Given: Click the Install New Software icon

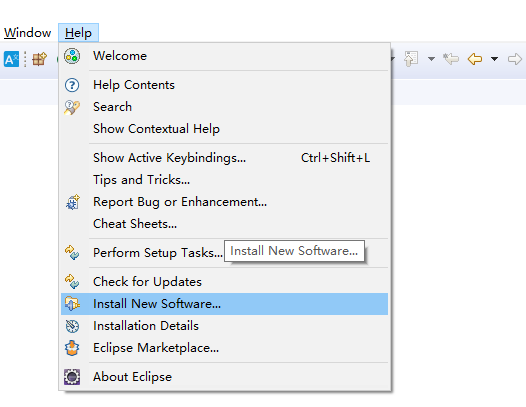Looking at the screenshot, I should [72, 304].
